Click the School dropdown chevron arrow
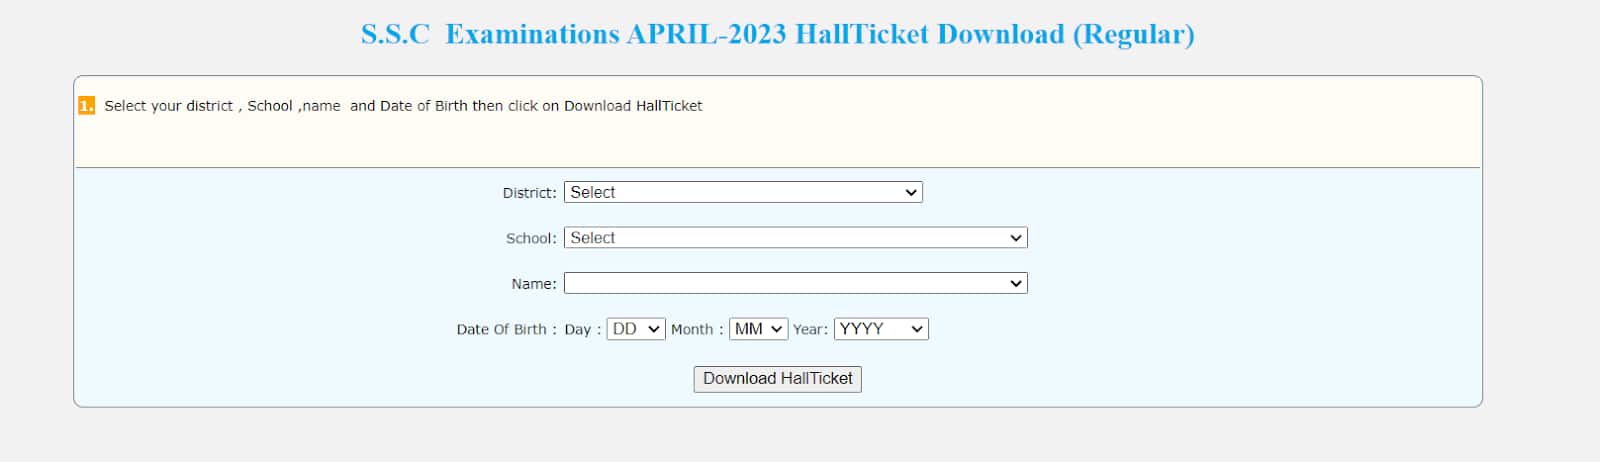The image size is (1600, 462). (x=1016, y=238)
